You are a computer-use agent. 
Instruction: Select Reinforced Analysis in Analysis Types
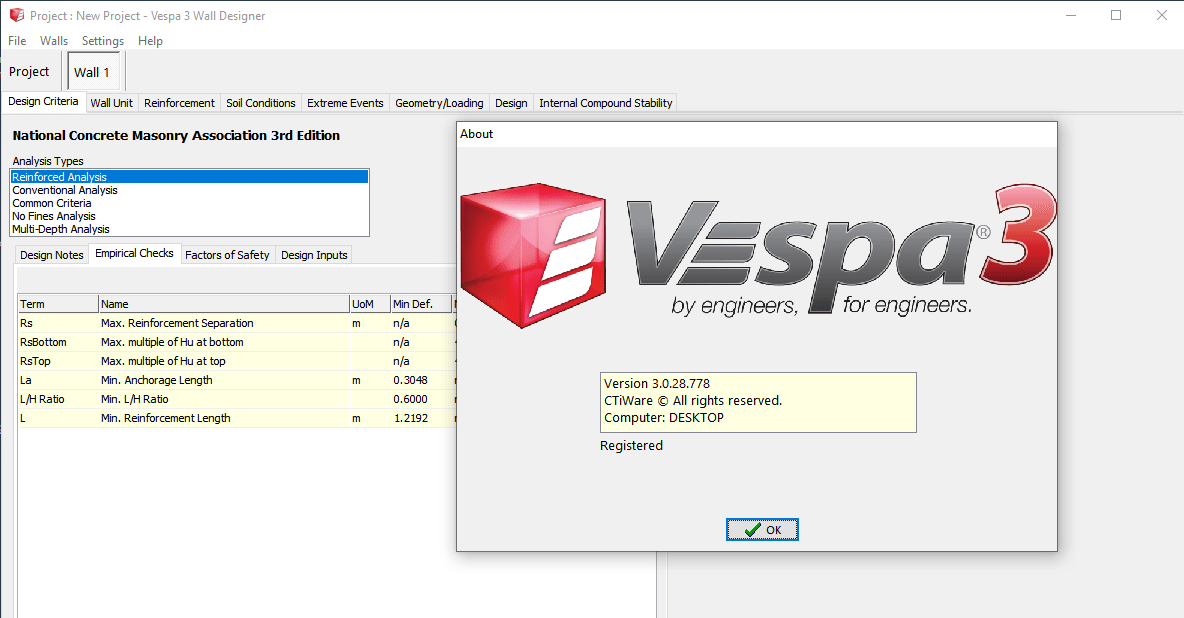tap(190, 177)
